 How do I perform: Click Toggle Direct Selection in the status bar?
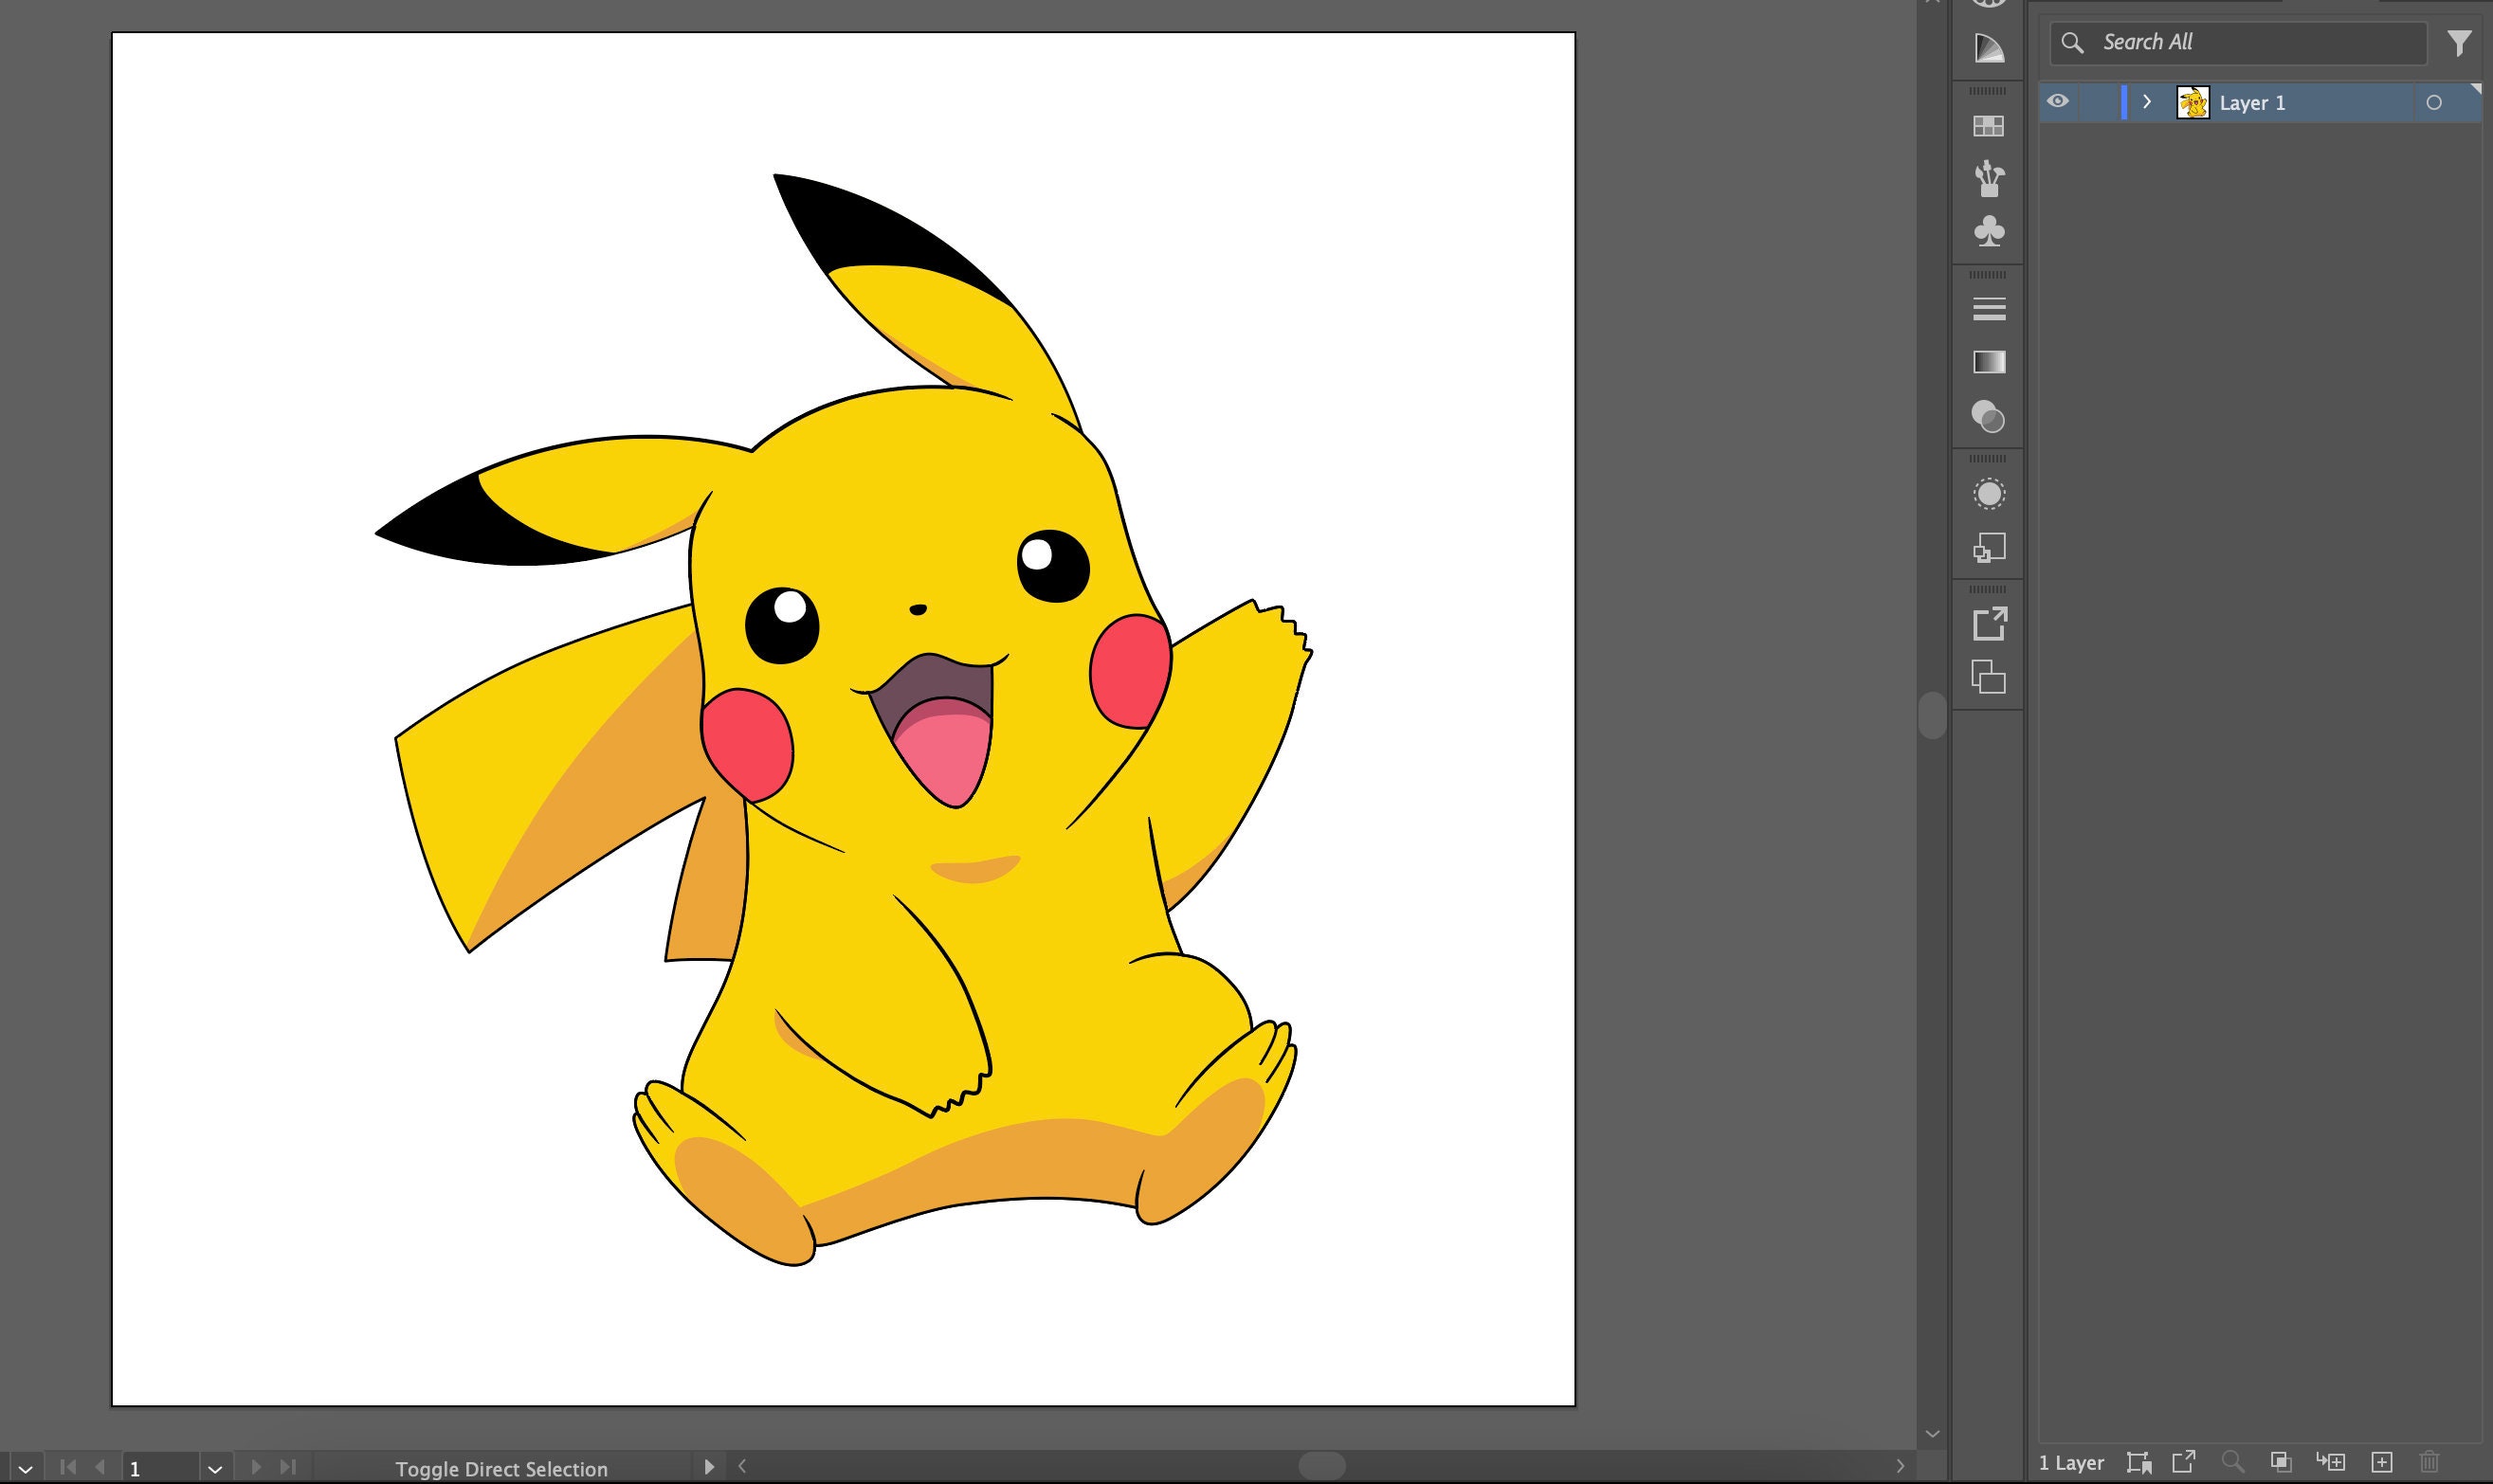(503, 1469)
